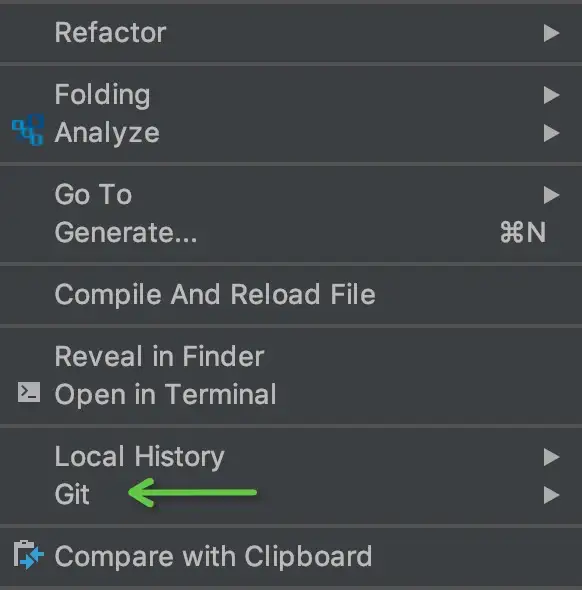Choose Reveal in Finder
Image resolution: width=582 pixels, height=590 pixels.
[x=291, y=356]
